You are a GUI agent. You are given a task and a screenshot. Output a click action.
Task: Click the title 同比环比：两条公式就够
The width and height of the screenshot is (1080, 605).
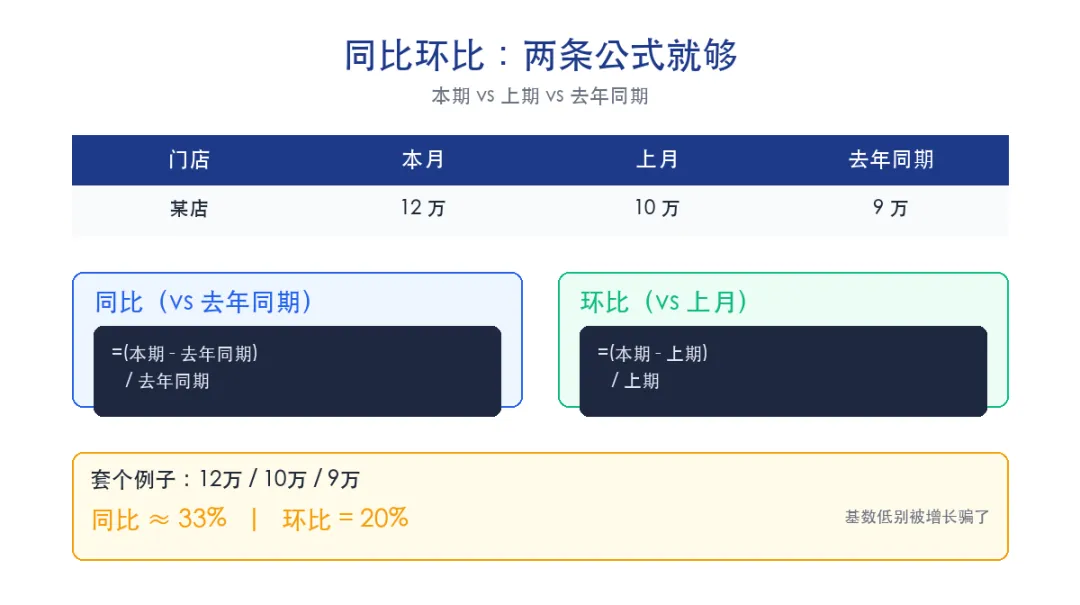pyautogui.click(x=541, y=55)
